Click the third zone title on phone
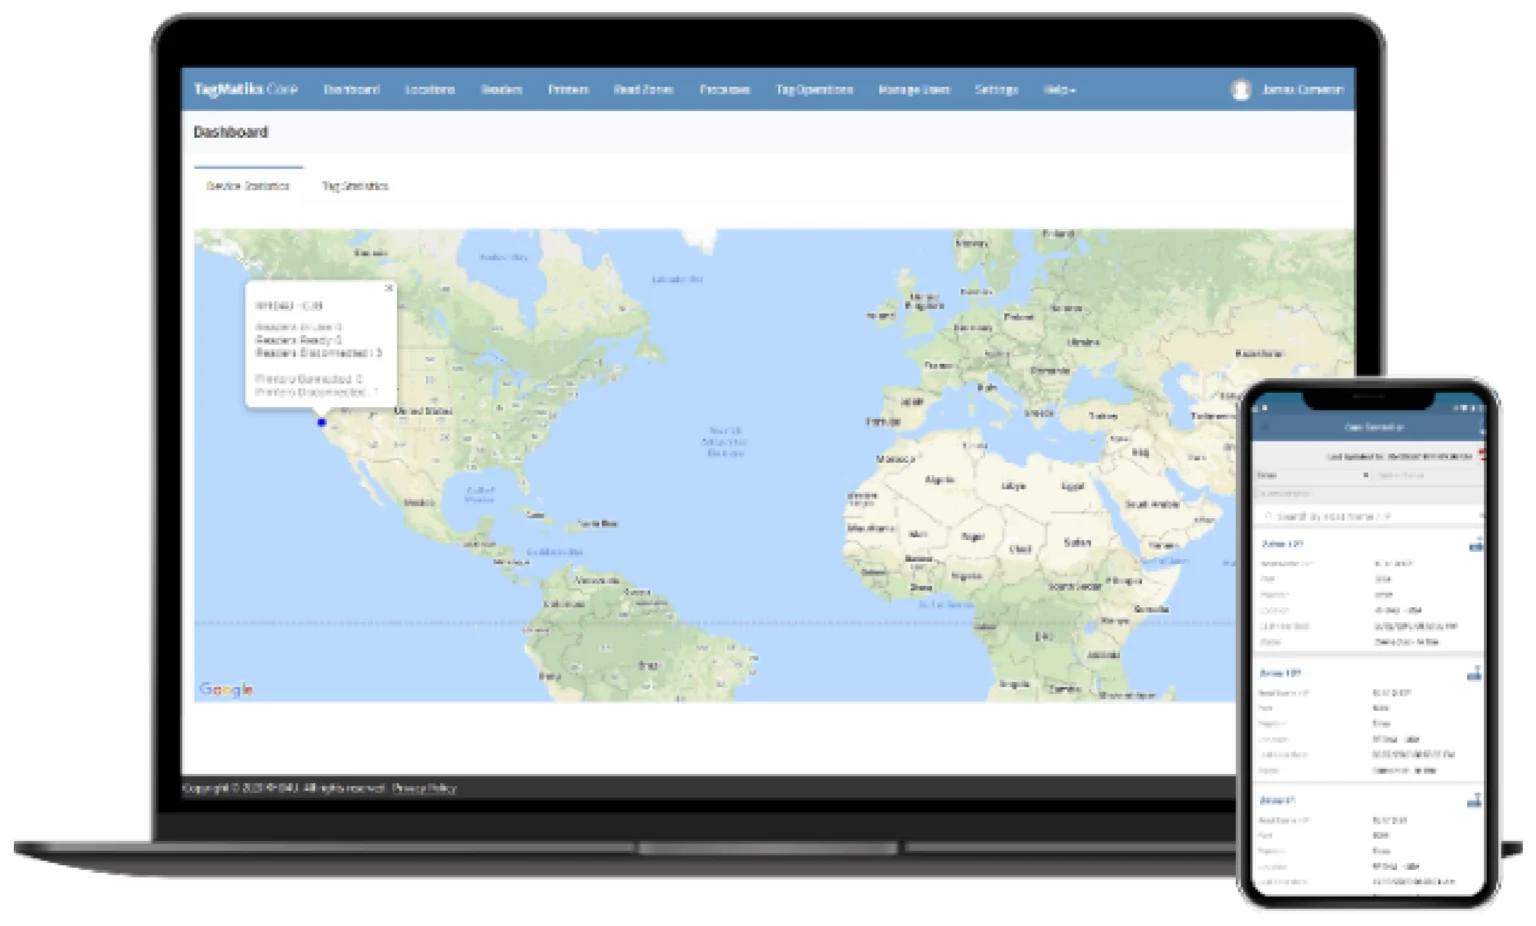Screen dimensions: 1536x926 1277,801
